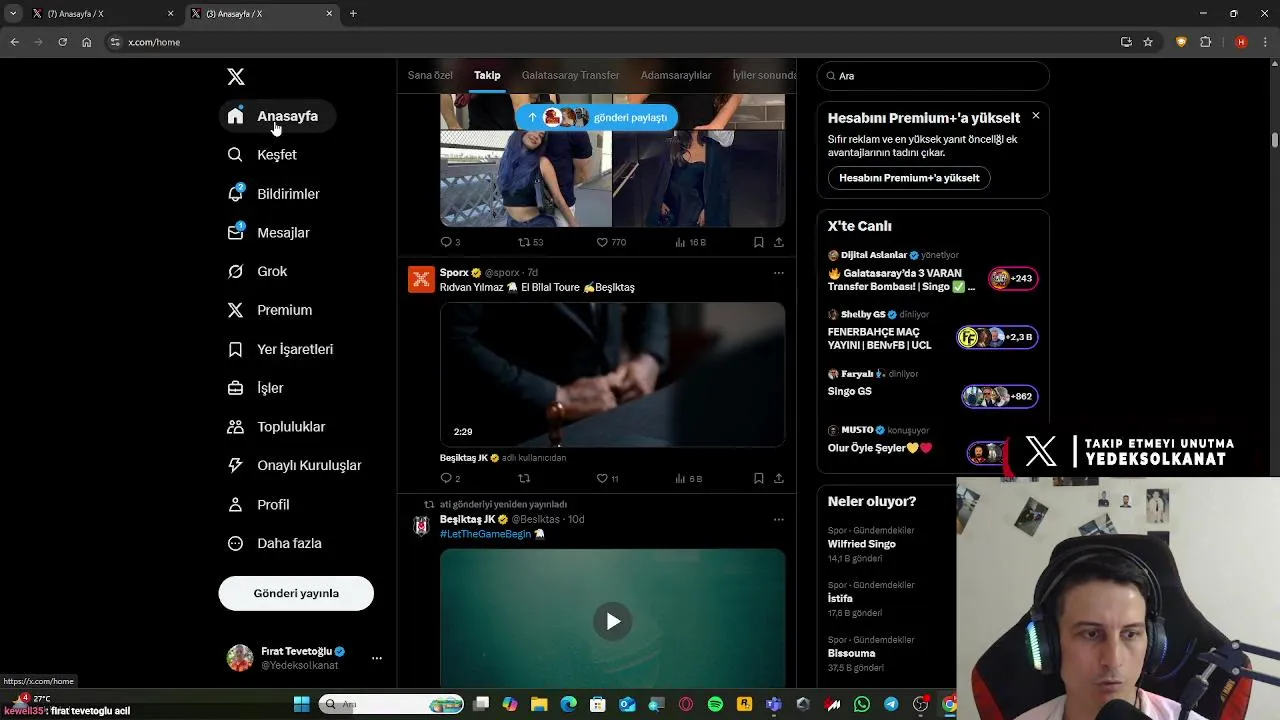Bookmark the post with 770 likes

759,242
